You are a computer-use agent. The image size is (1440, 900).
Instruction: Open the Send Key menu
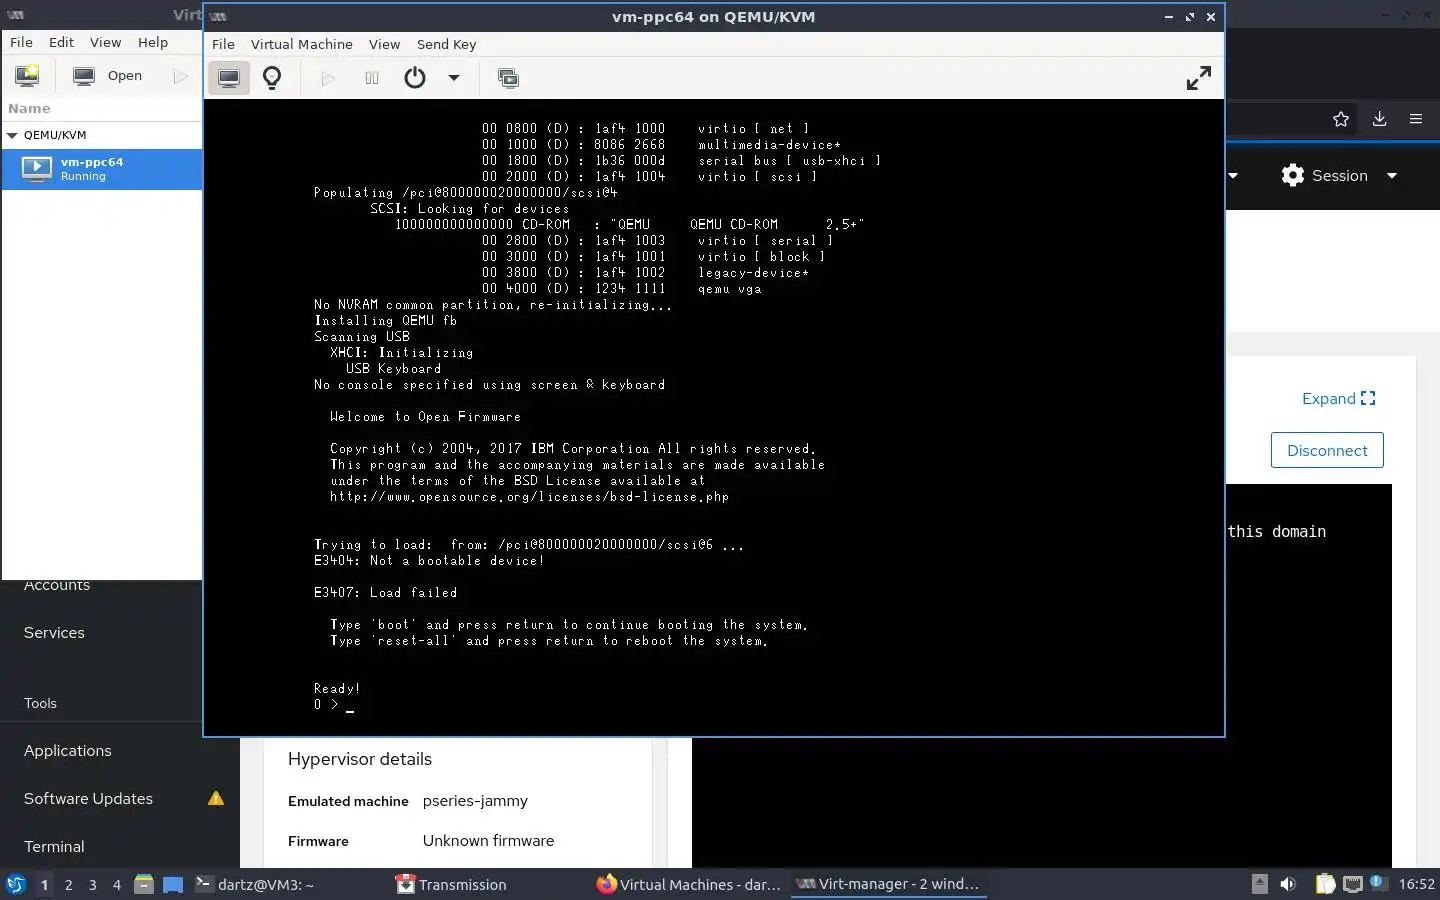(446, 44)
